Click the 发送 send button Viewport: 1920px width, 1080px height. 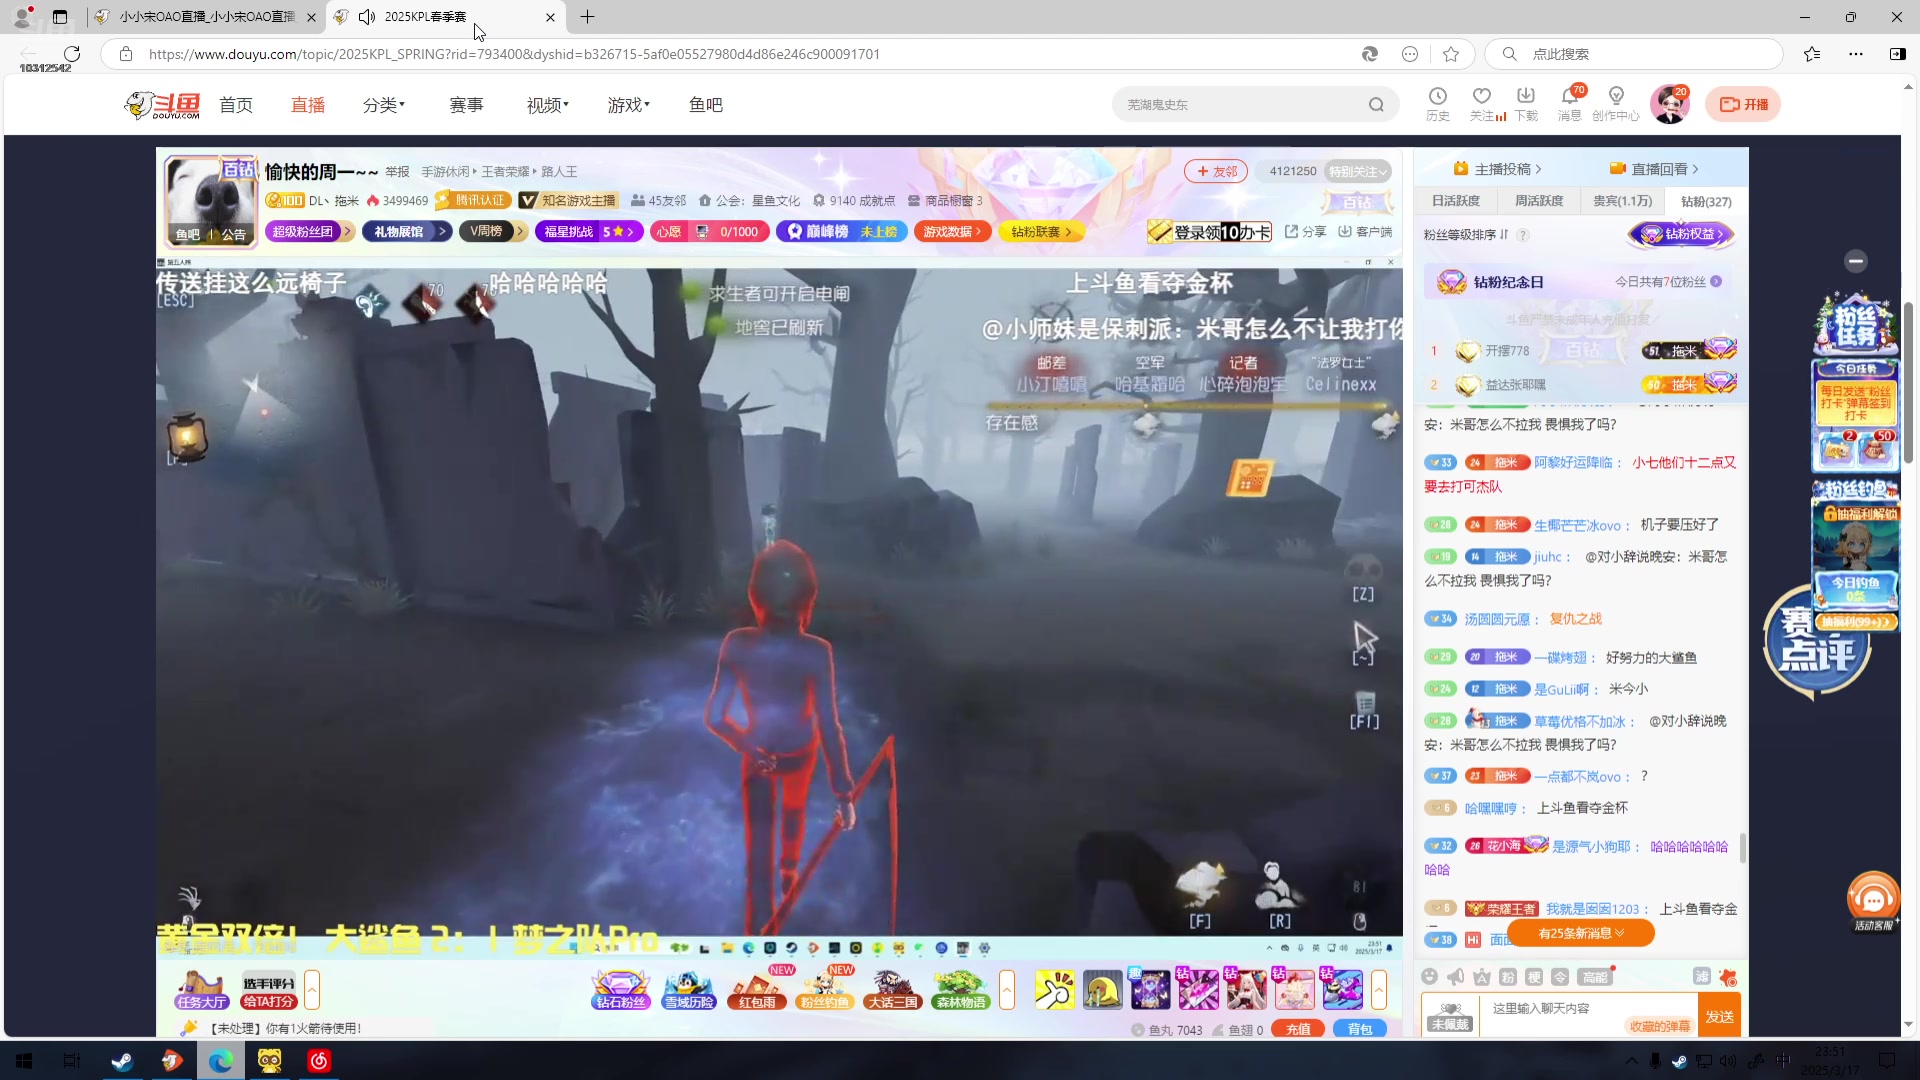tap(1719, 1016)
